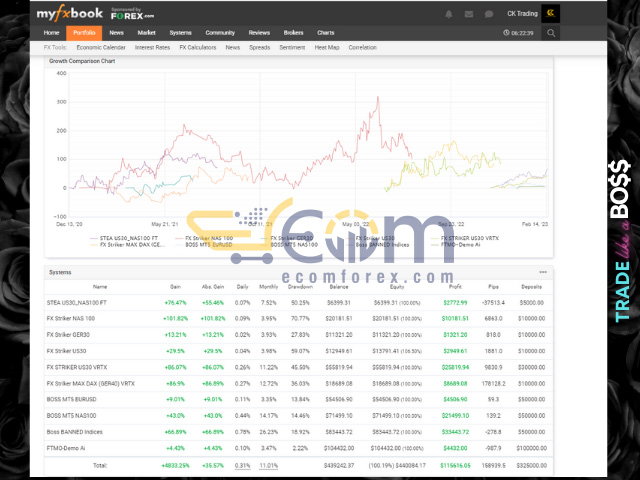
Task: Open the Sentiment tool
Action: click(292, 47)
